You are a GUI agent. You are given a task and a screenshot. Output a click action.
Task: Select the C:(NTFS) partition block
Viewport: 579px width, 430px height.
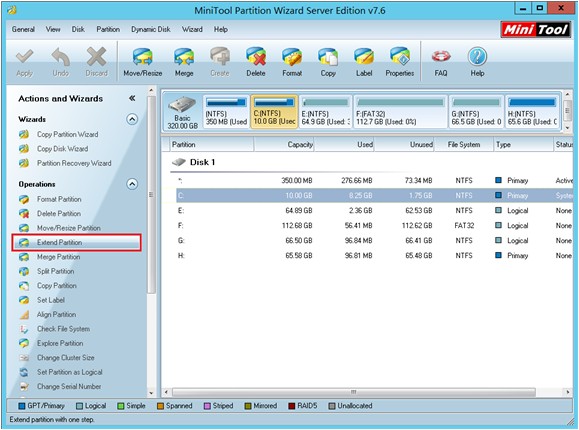tap(274, 112)
